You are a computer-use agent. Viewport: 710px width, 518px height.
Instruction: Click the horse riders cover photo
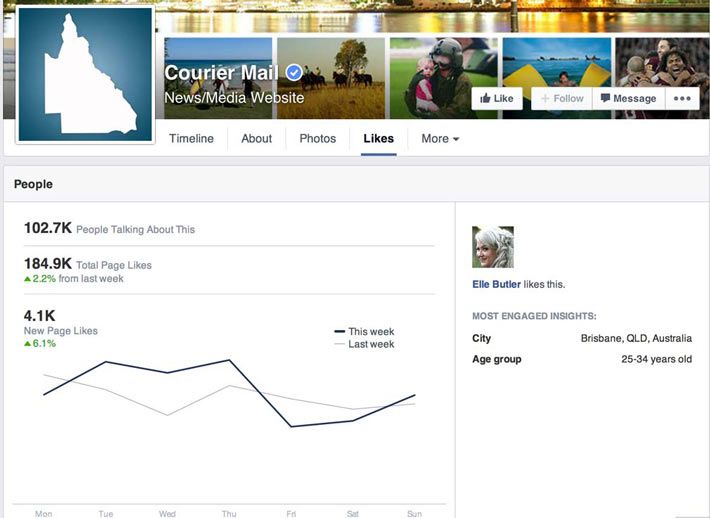[331, 78]
